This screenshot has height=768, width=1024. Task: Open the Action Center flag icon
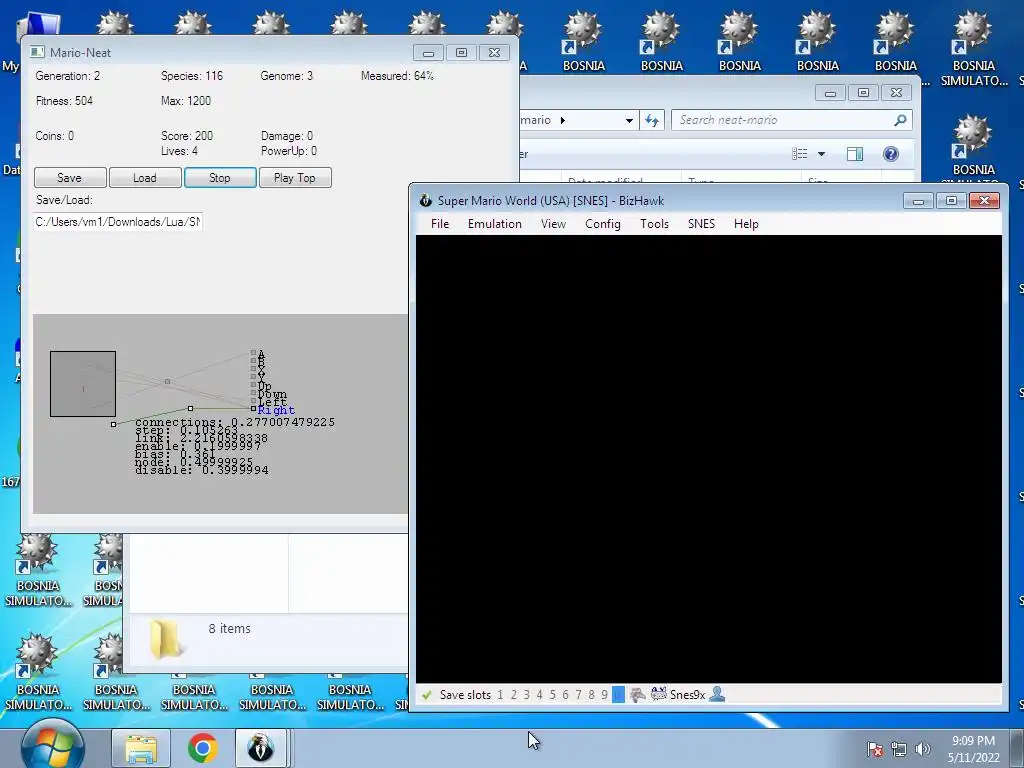click(875, 749)
